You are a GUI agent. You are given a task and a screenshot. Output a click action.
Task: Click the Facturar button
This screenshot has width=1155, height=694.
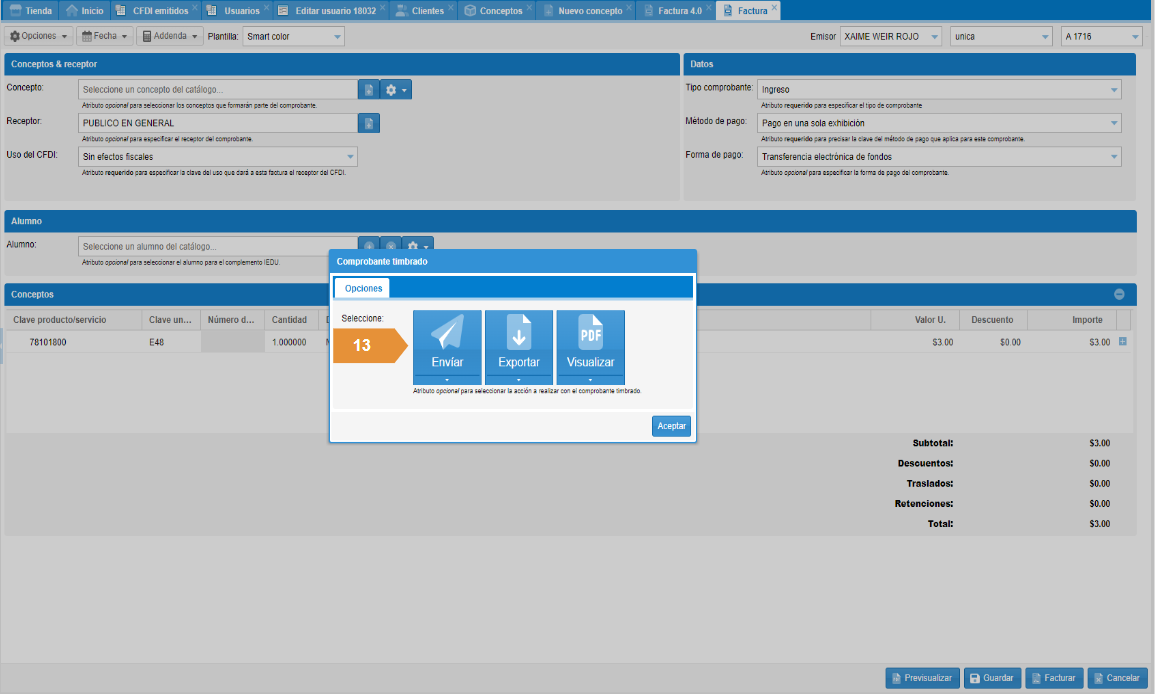pyautogui.click(x=1053, y=678)
